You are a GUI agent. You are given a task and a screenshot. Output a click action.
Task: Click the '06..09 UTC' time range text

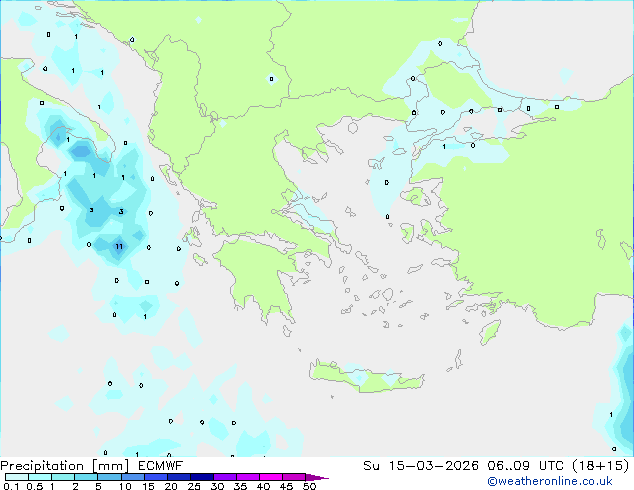click(x=525, y=466)
